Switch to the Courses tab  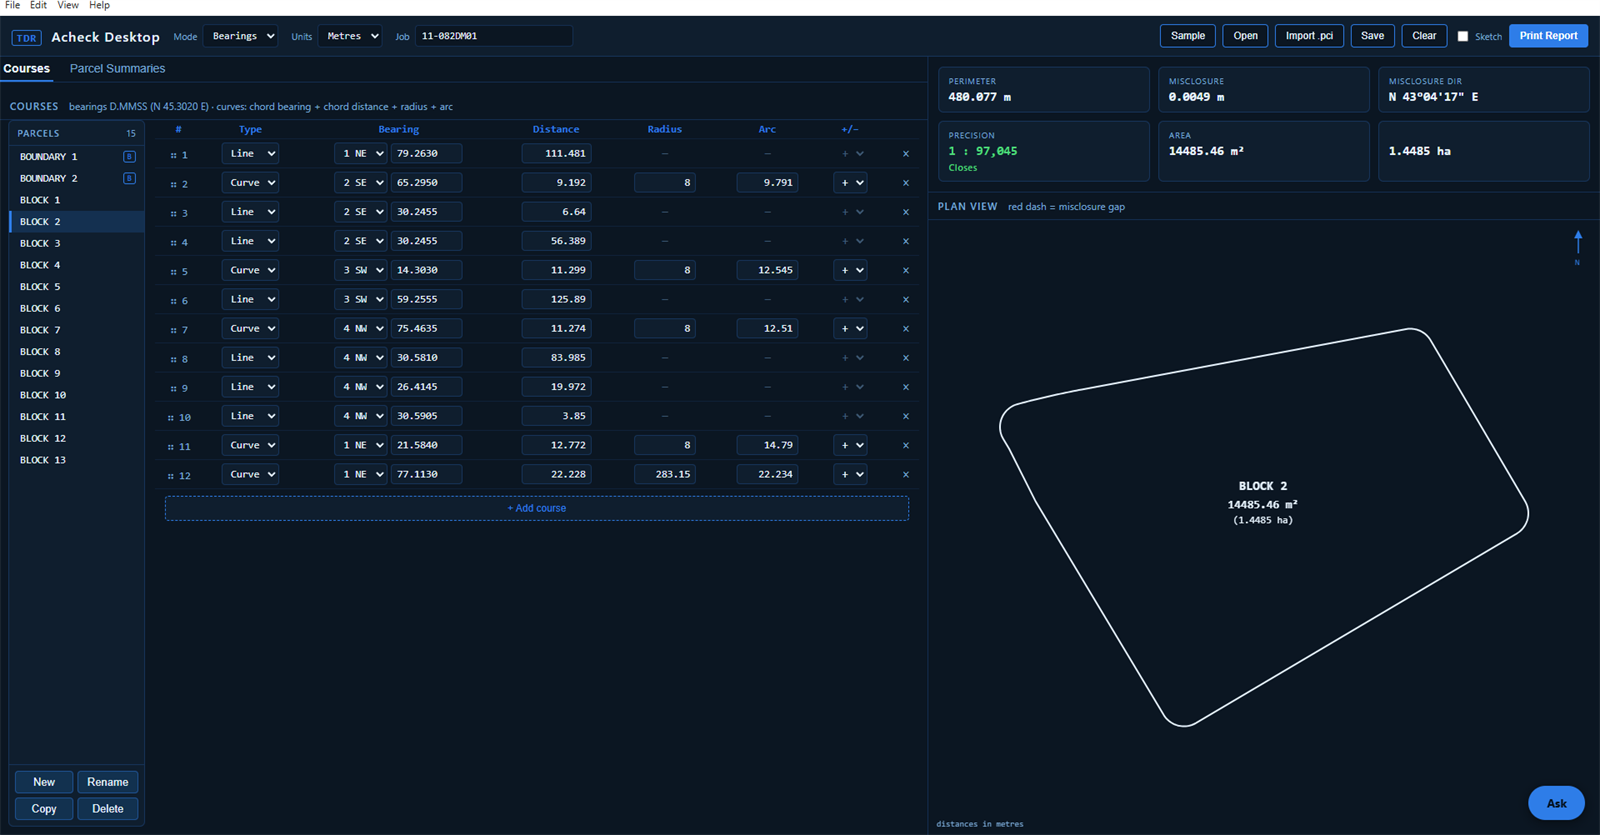point(26,69)
